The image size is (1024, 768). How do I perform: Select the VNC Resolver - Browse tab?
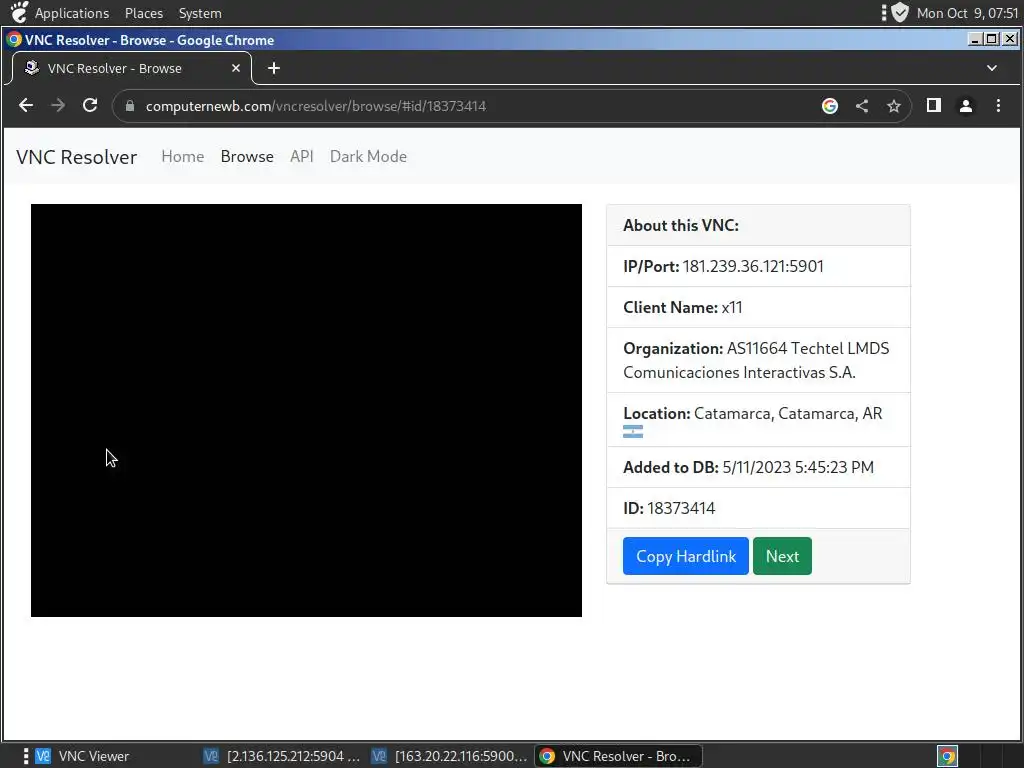tap(131, 68)
